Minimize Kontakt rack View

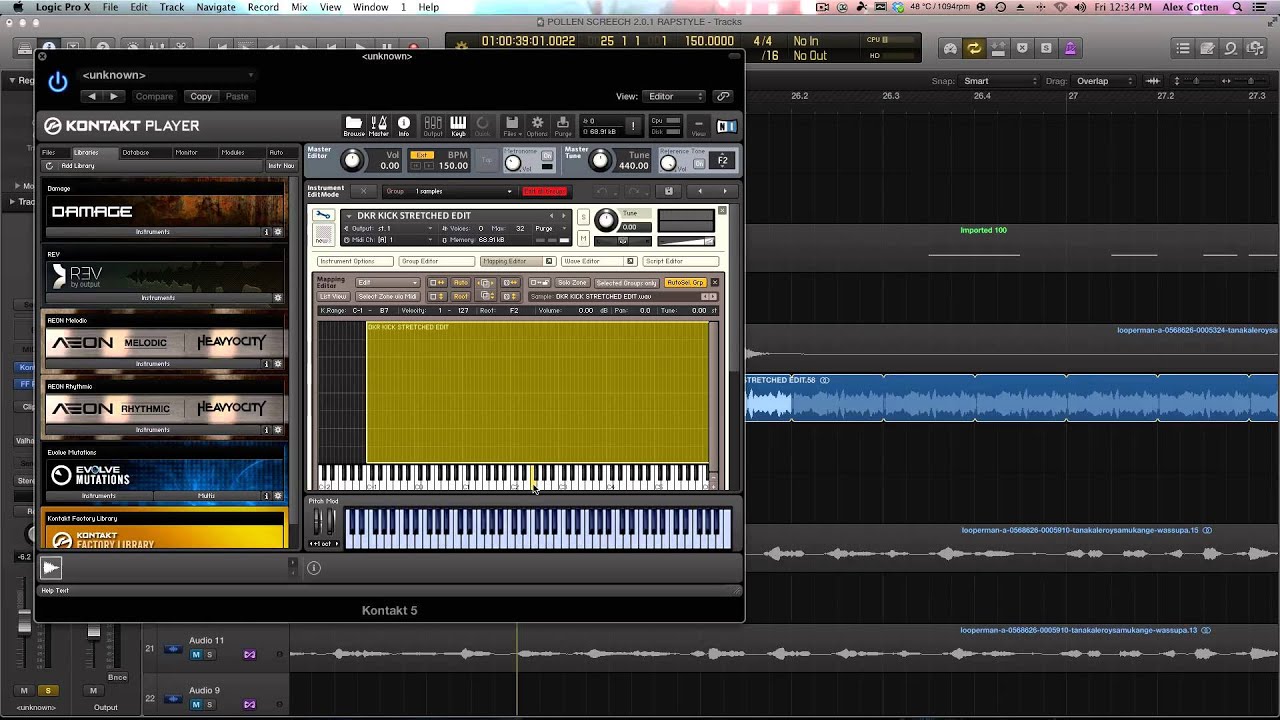[x=698, y=125]
